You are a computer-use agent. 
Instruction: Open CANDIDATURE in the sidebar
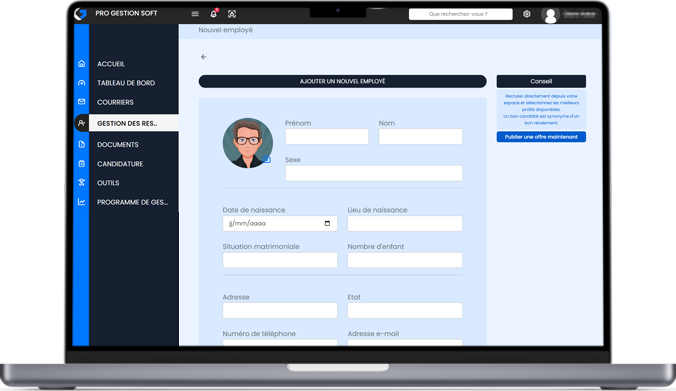point(120,164)
